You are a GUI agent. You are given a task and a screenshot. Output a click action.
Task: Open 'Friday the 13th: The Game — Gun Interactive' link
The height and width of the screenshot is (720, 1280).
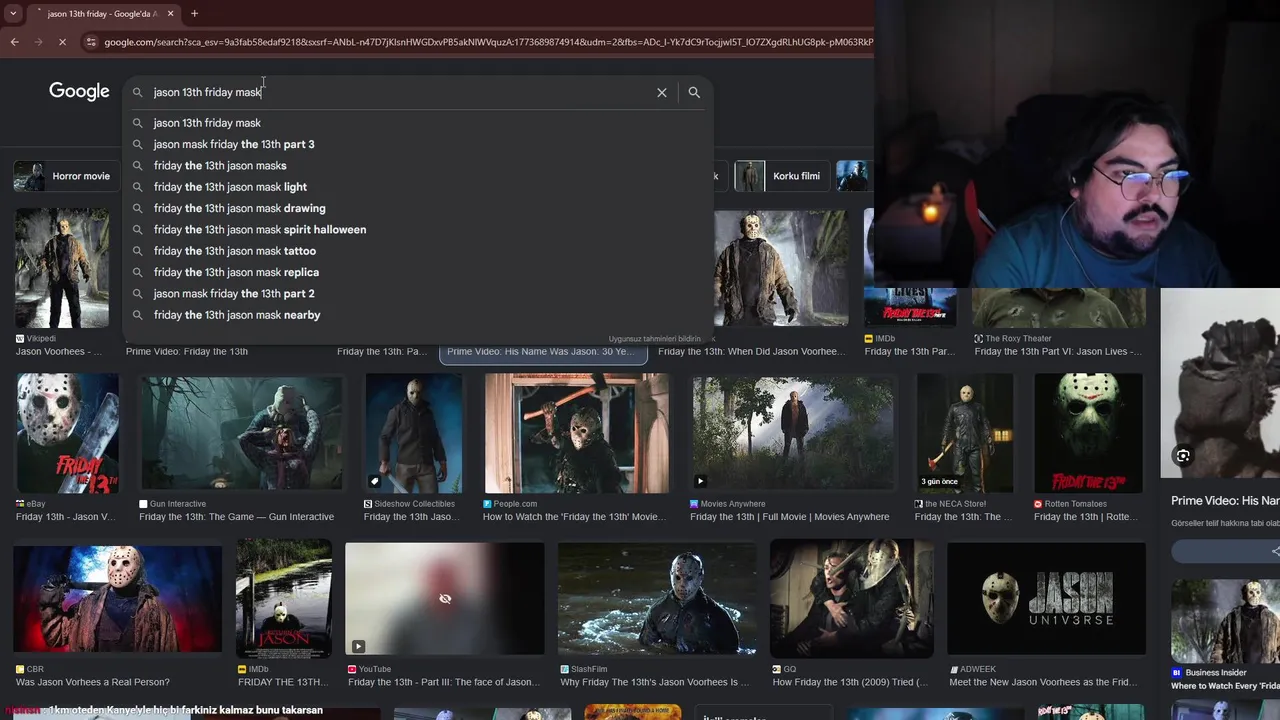click(x=236, y=517)
